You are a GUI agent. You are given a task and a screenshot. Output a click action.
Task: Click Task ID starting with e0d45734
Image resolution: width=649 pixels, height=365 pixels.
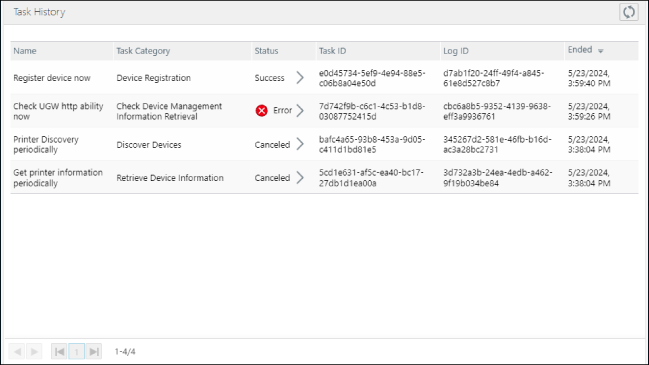[x=372, y=78]
